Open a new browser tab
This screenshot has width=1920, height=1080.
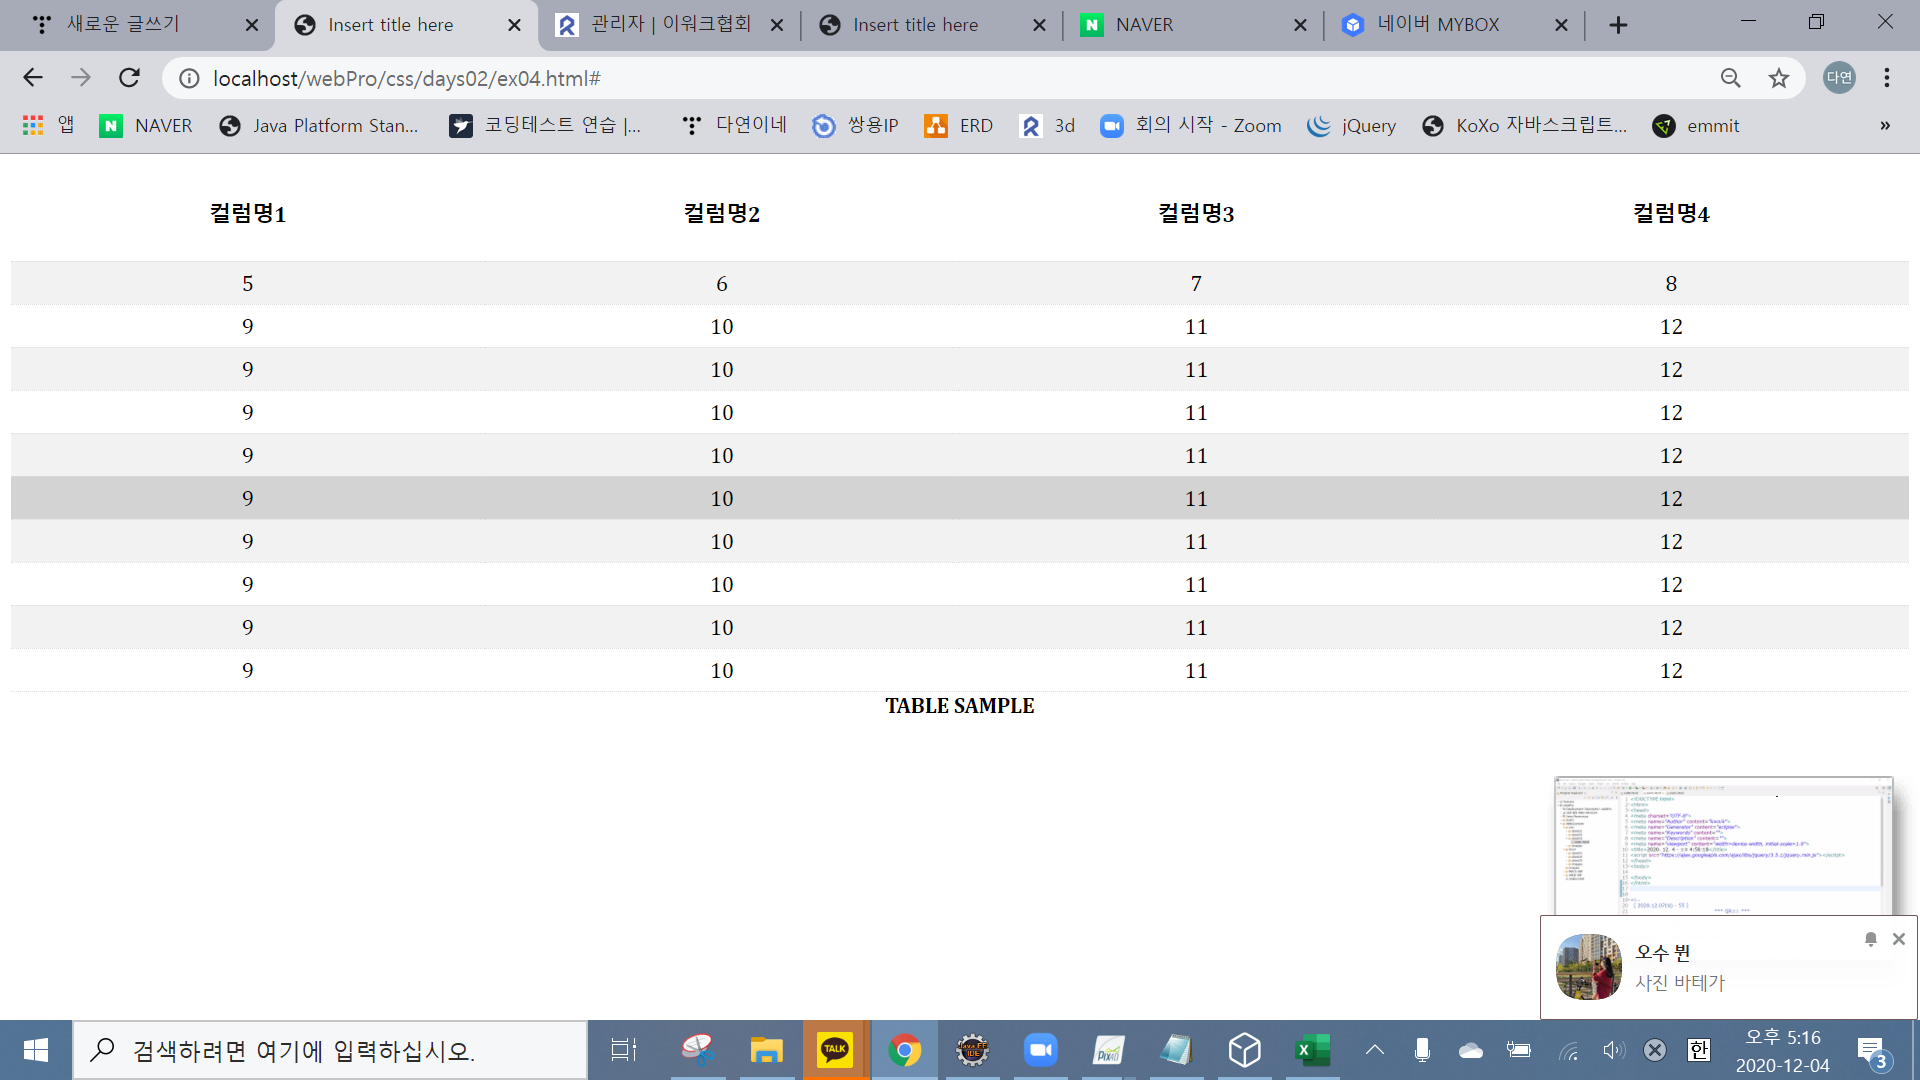(x=1618, y=25)
